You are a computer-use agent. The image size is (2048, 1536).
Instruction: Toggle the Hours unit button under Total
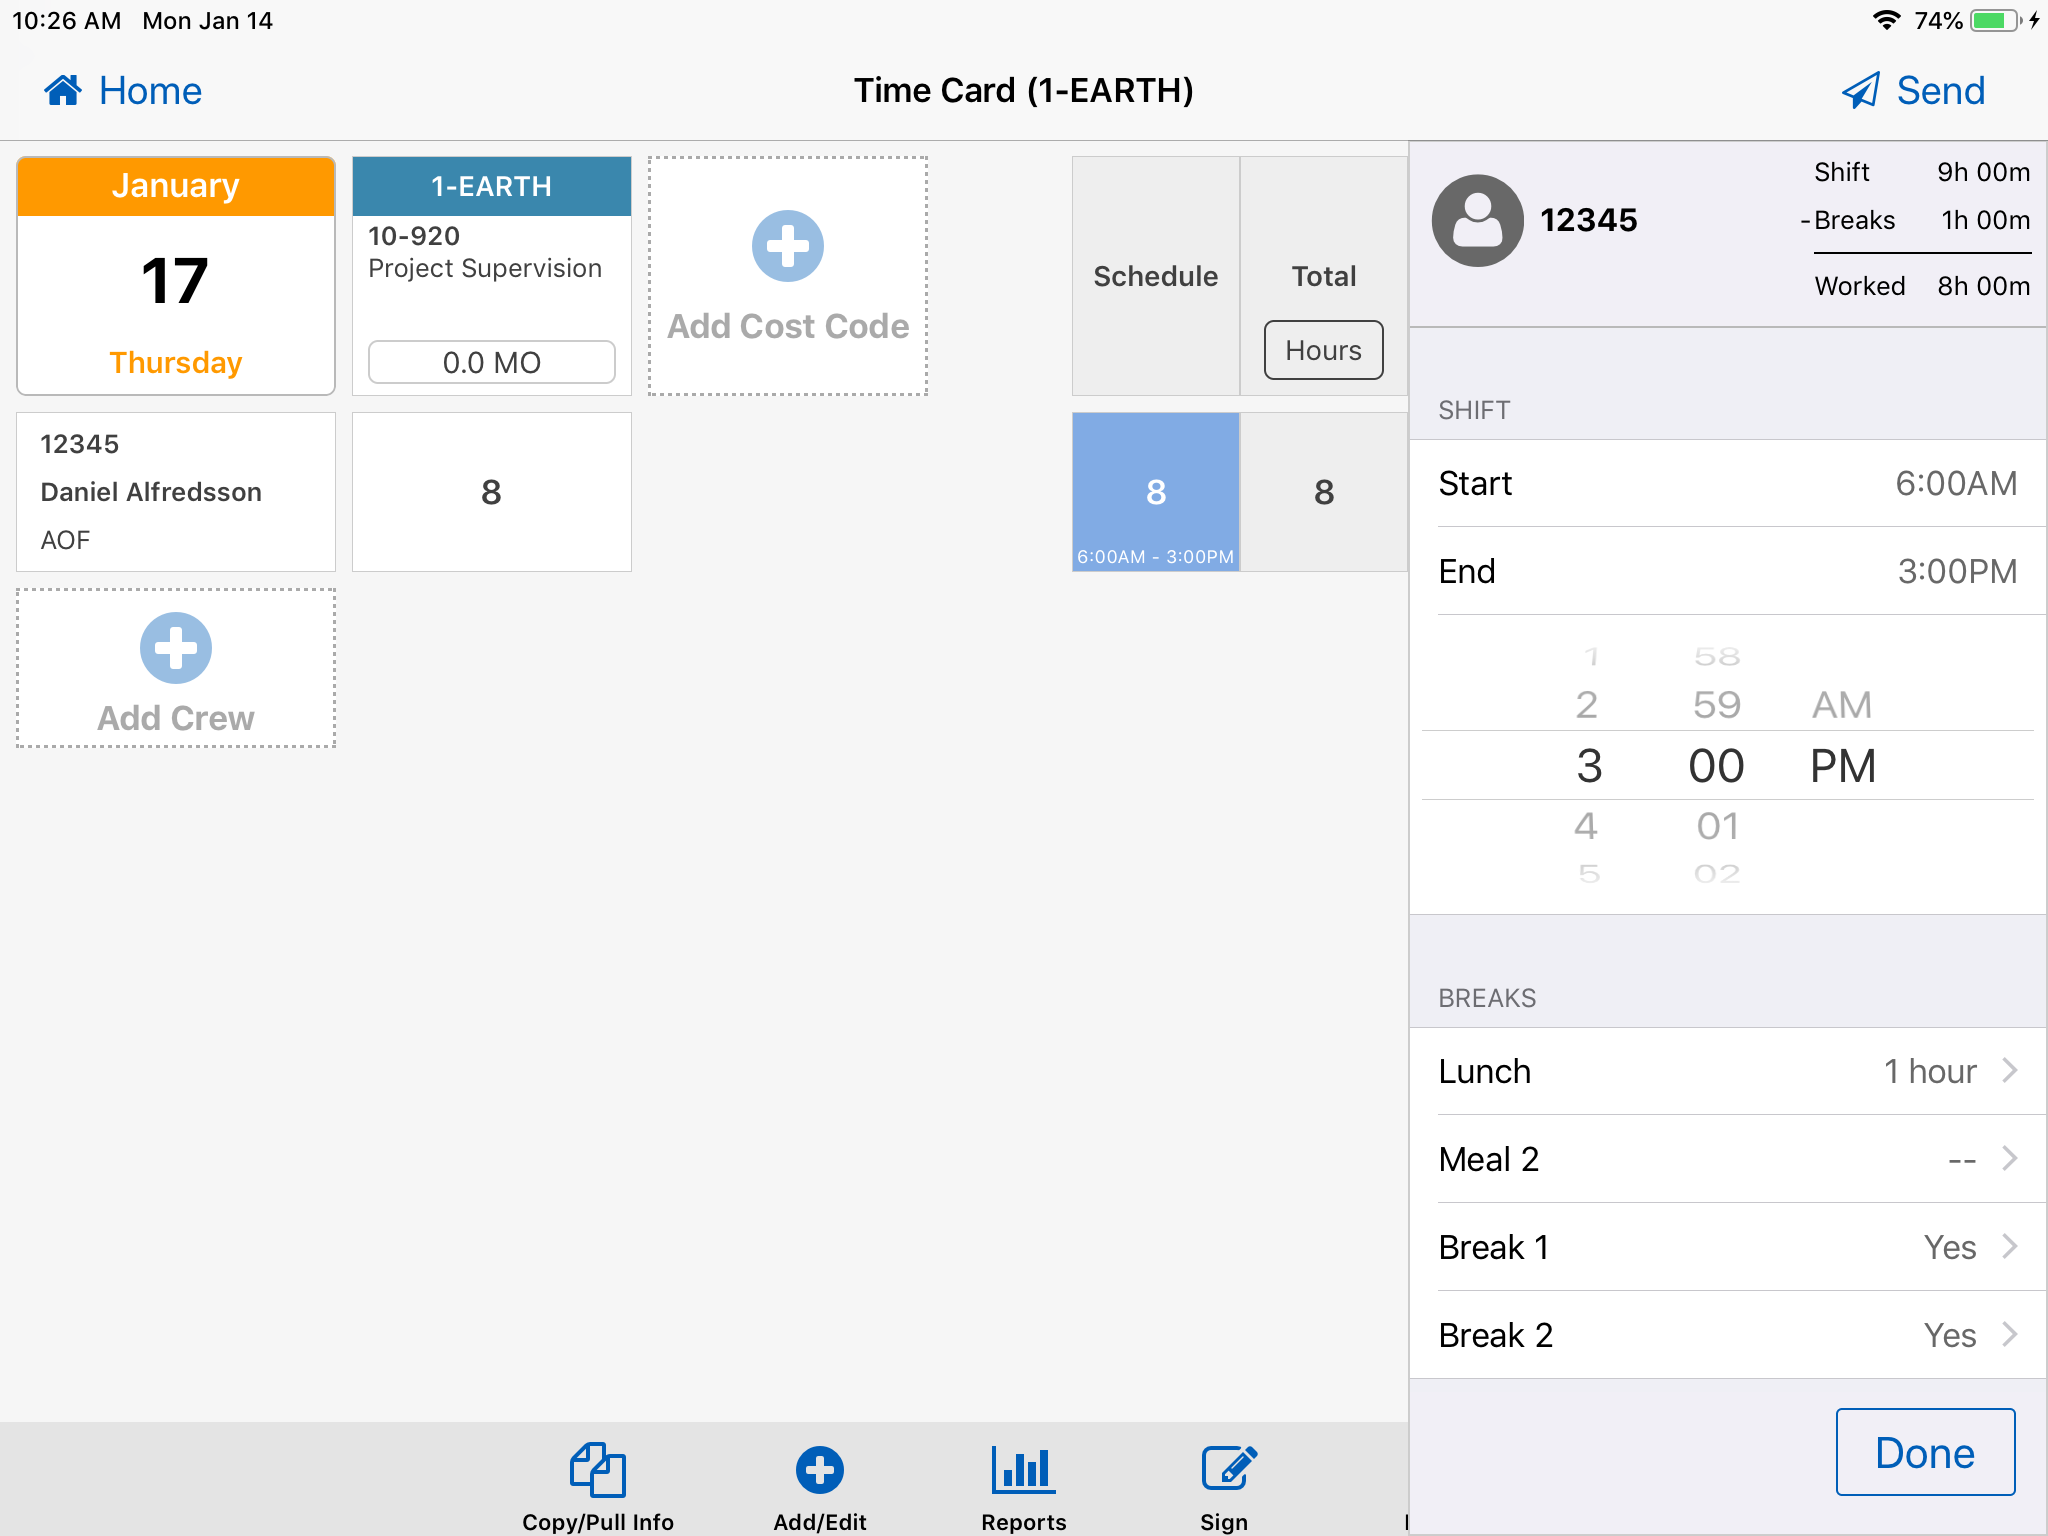1323,350
